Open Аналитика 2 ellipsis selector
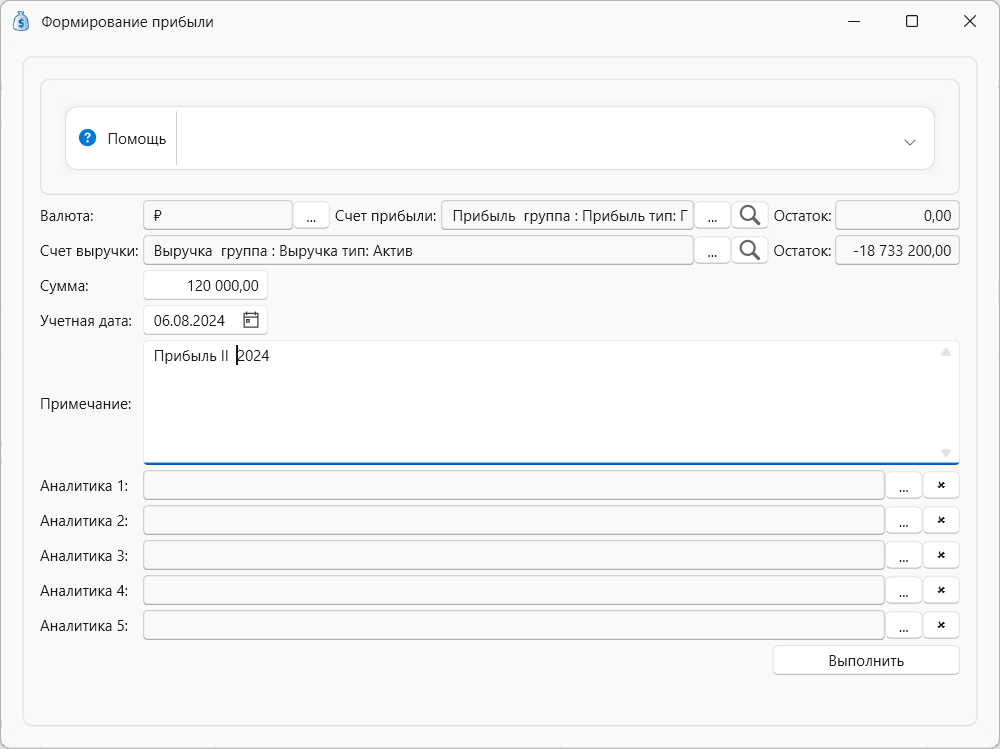This screenshot has height=749, width=1000. coord(904,520)
